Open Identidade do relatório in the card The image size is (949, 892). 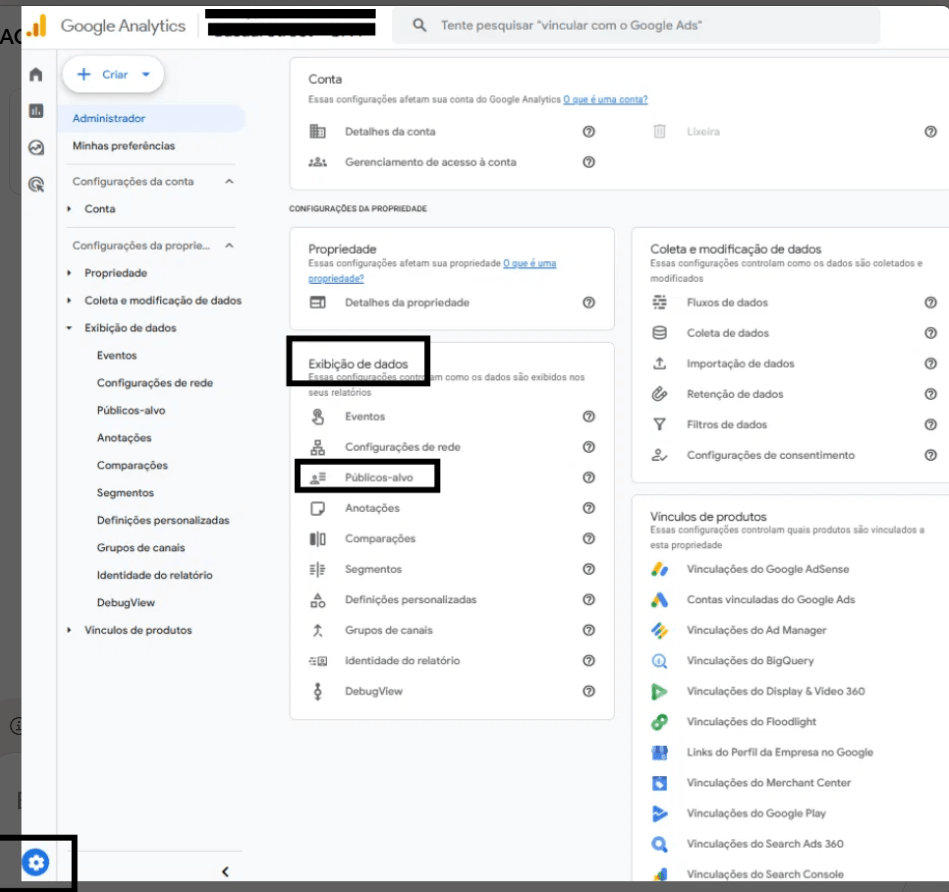click(402, 661)
